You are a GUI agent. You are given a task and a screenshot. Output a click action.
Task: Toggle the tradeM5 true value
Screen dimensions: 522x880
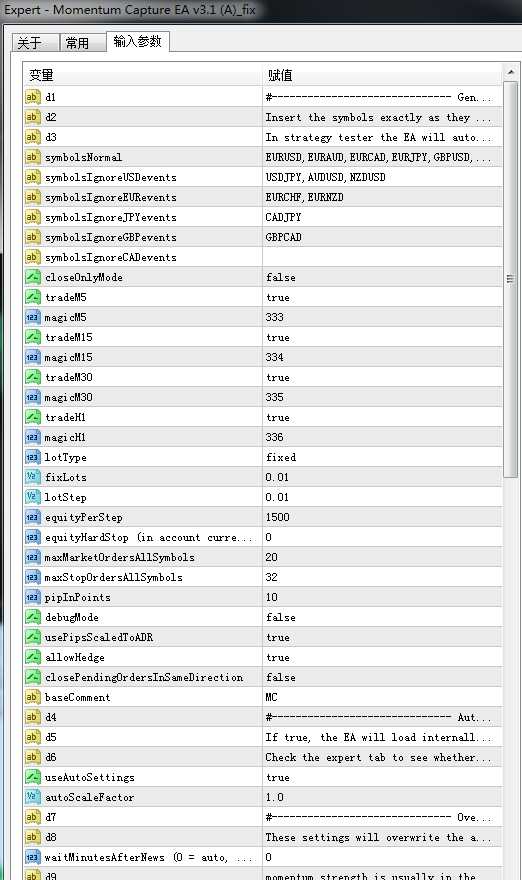coord(382,297)
